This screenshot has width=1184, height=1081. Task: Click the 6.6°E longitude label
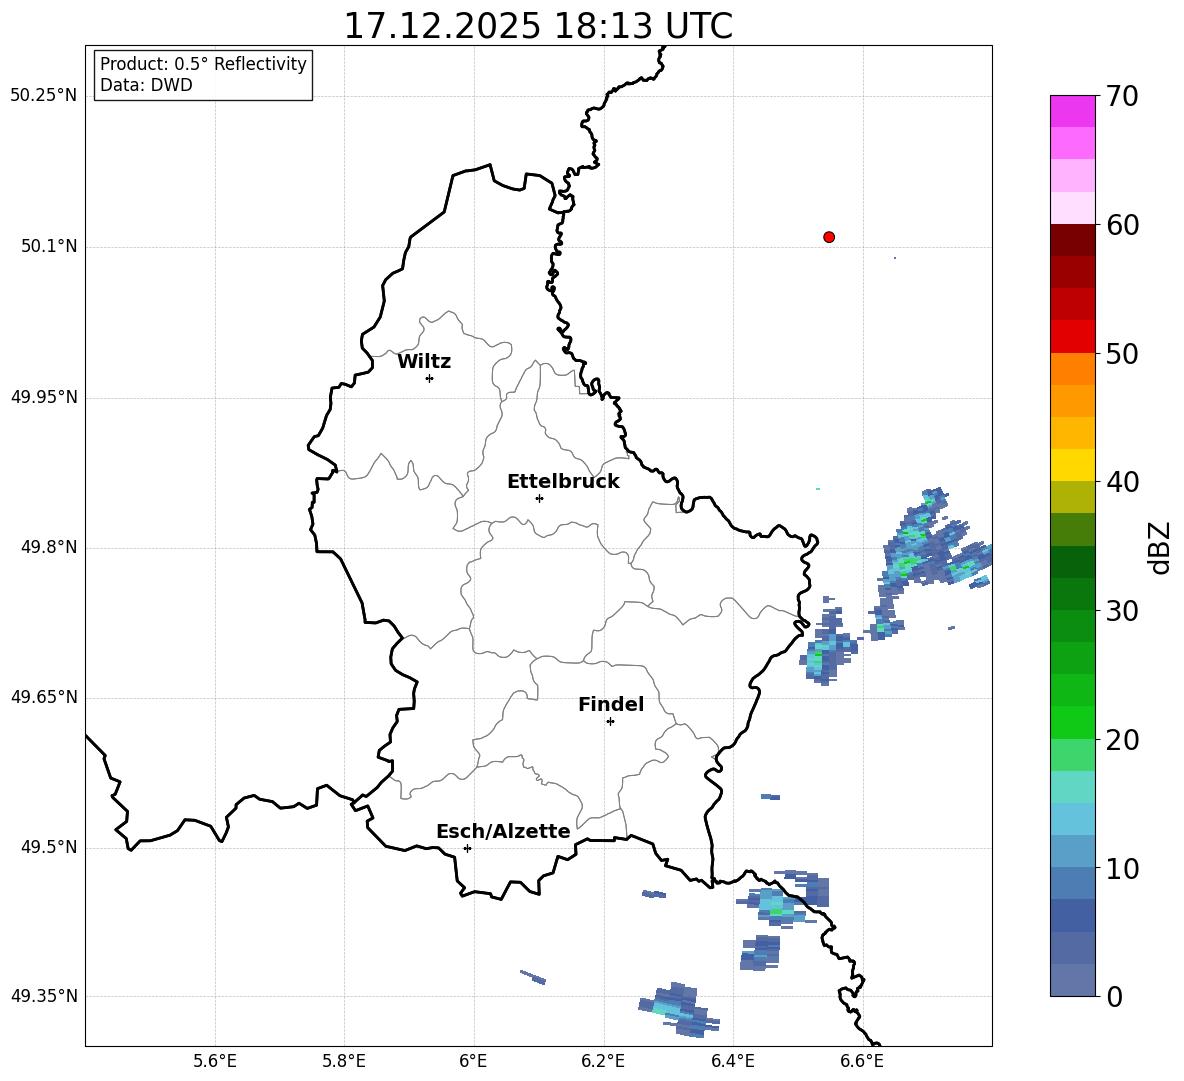[862, 1062]
